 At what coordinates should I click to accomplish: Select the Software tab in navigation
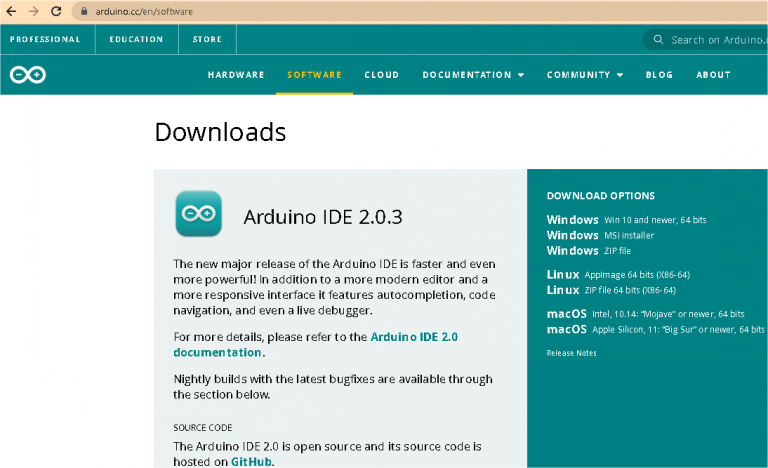point(314,75)
